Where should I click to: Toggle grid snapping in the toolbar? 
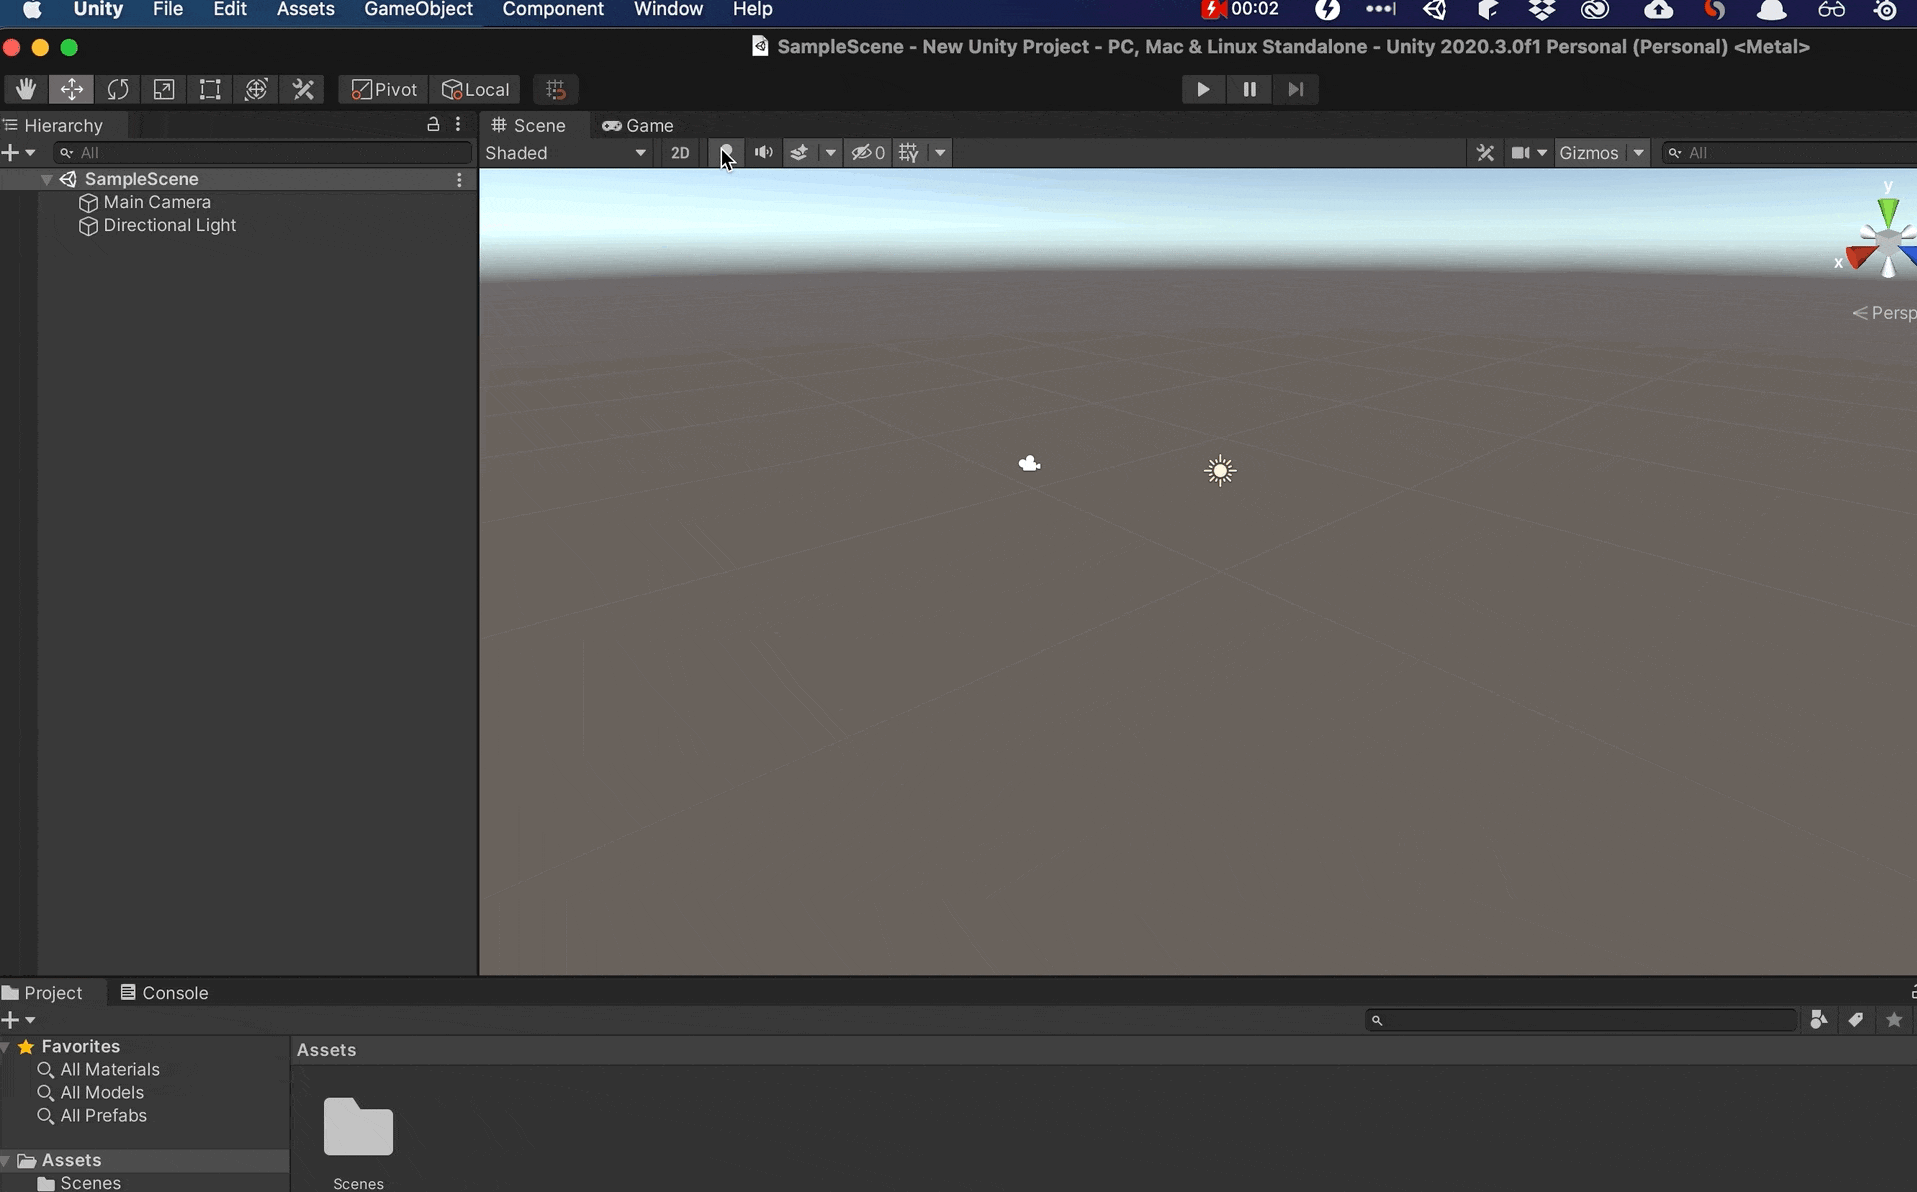pyautogui.click(x=556, y=89)
